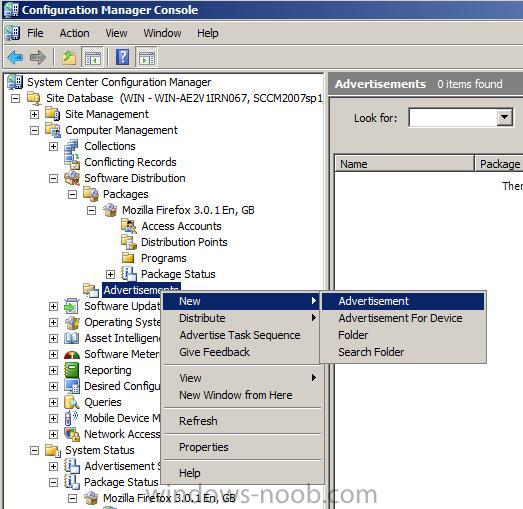
Task: Open the blue Help question mark icon
Action: 122,57
